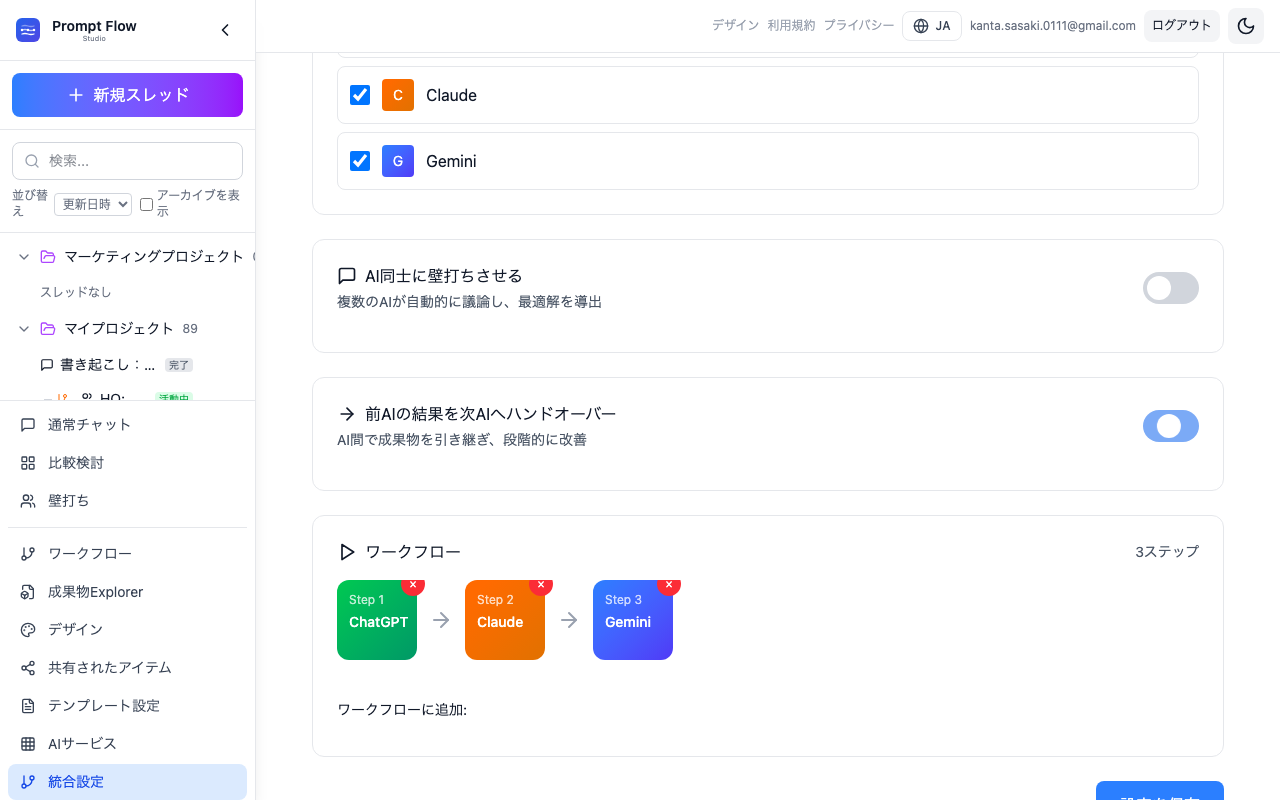This screenshot has height=800, width=1280.
Task: Create a new thread with 新規スレッド
Action: coord(127,95)
